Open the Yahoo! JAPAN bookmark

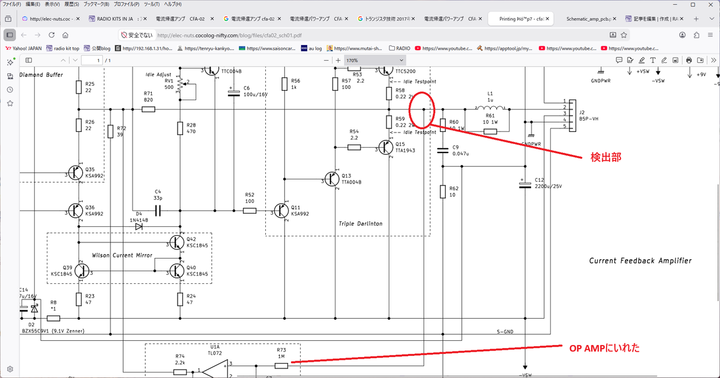23,48
